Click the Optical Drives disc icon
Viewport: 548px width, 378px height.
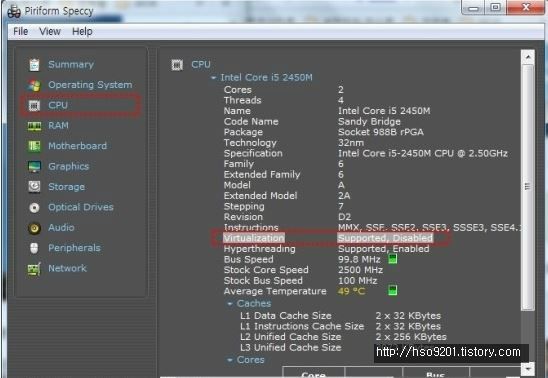[x=34, y=208]
